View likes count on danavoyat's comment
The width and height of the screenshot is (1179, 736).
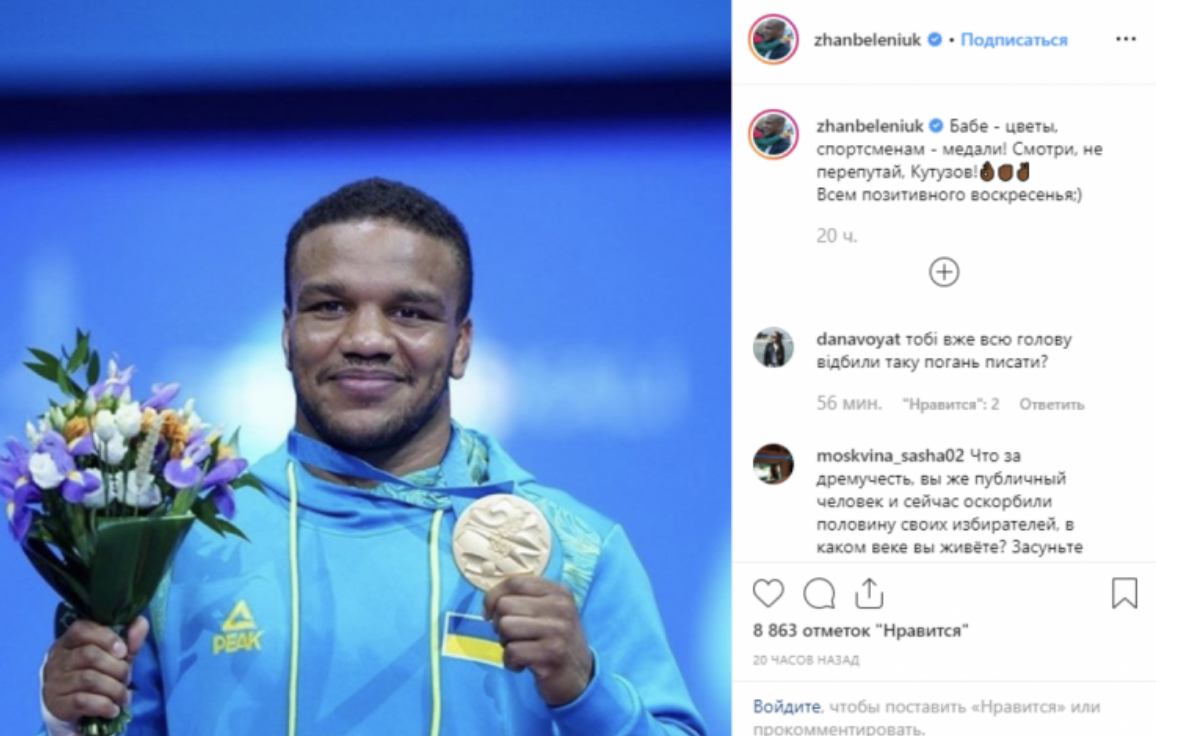click(950, 404)
